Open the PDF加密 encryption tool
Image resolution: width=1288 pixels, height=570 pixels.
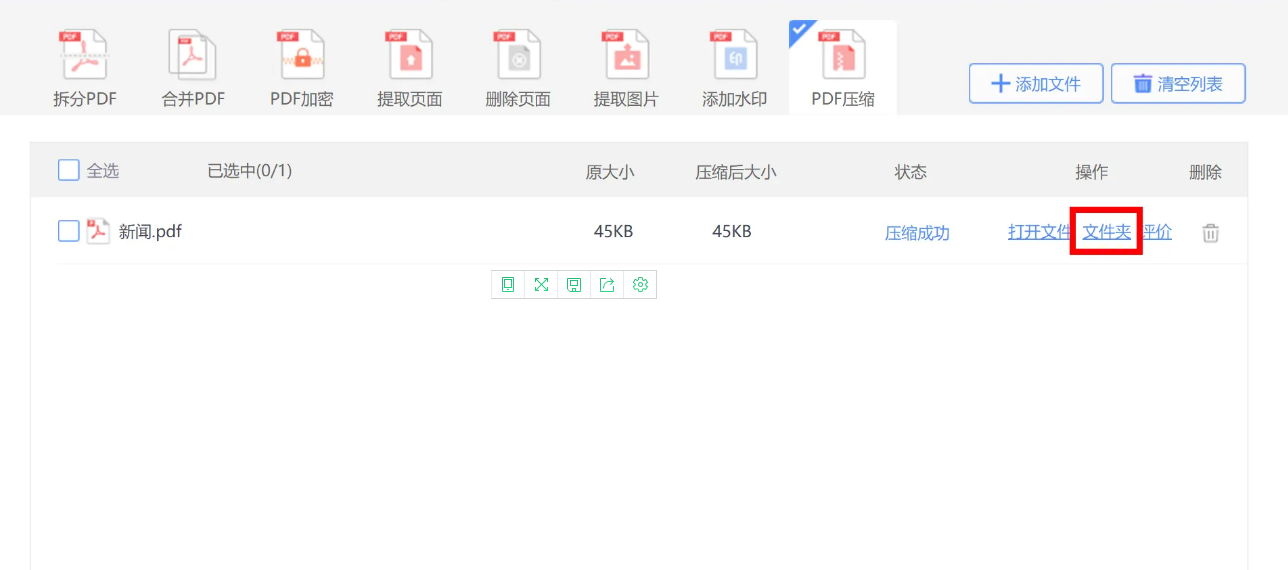point(301,69)
